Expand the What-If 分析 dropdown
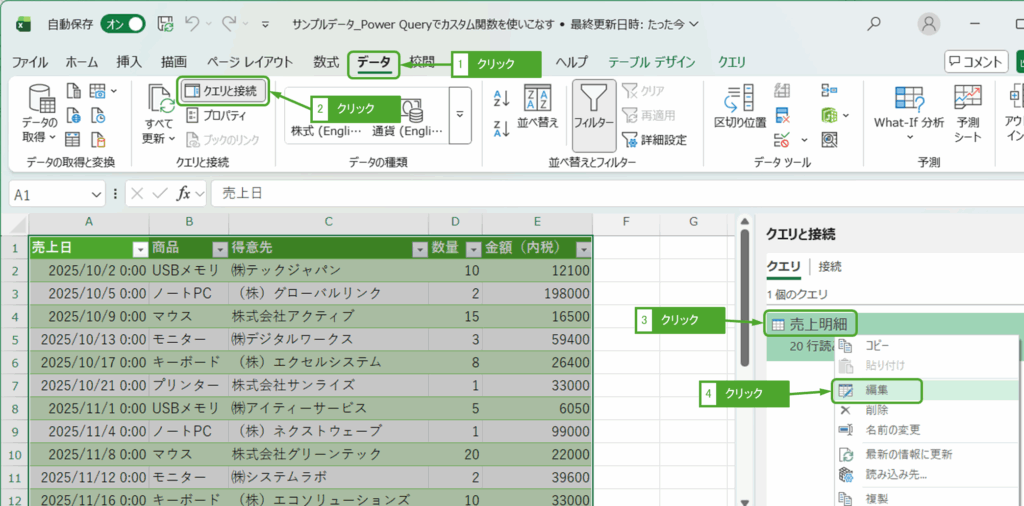This screenshot has width=1024, height=506. click(908, 122)
